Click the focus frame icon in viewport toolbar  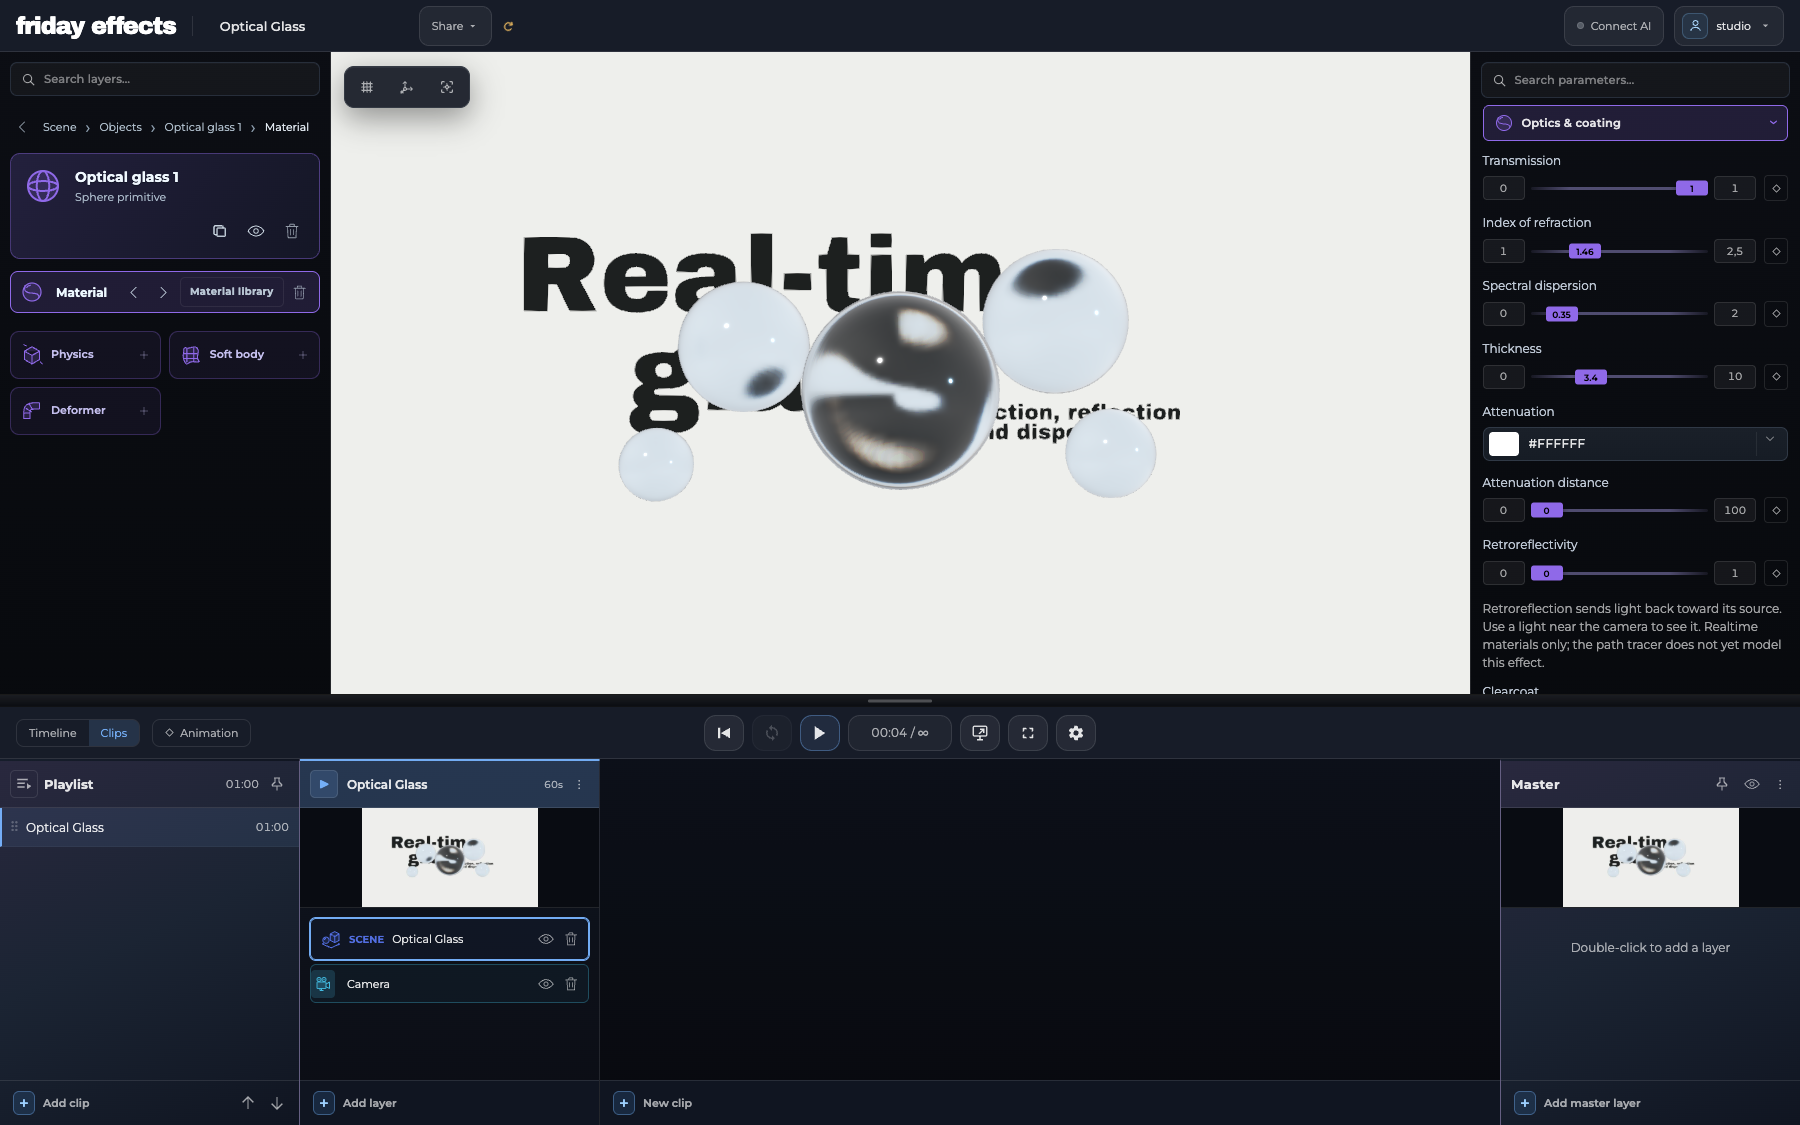point(447,87)
